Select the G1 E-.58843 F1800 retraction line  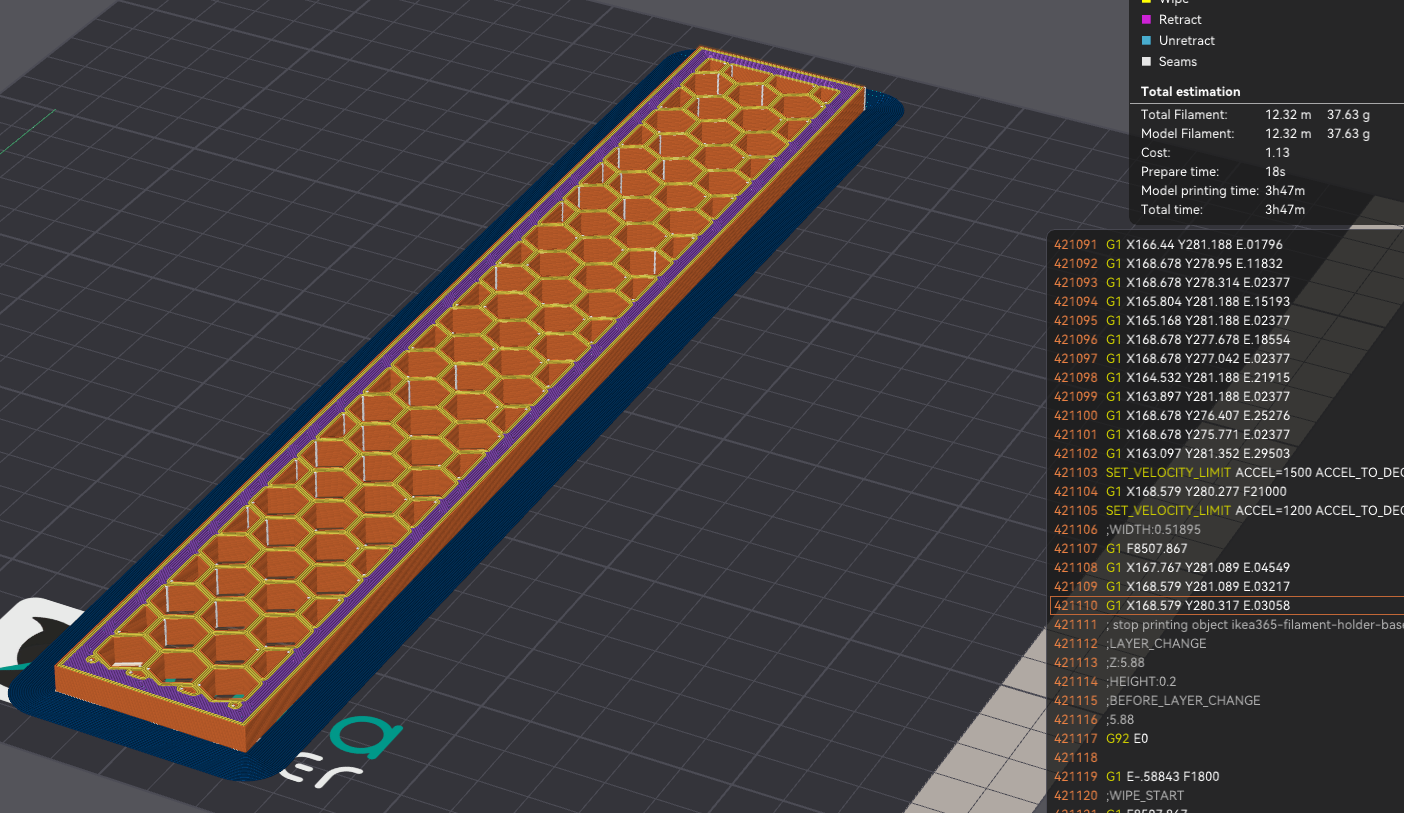coord(1226,776)
